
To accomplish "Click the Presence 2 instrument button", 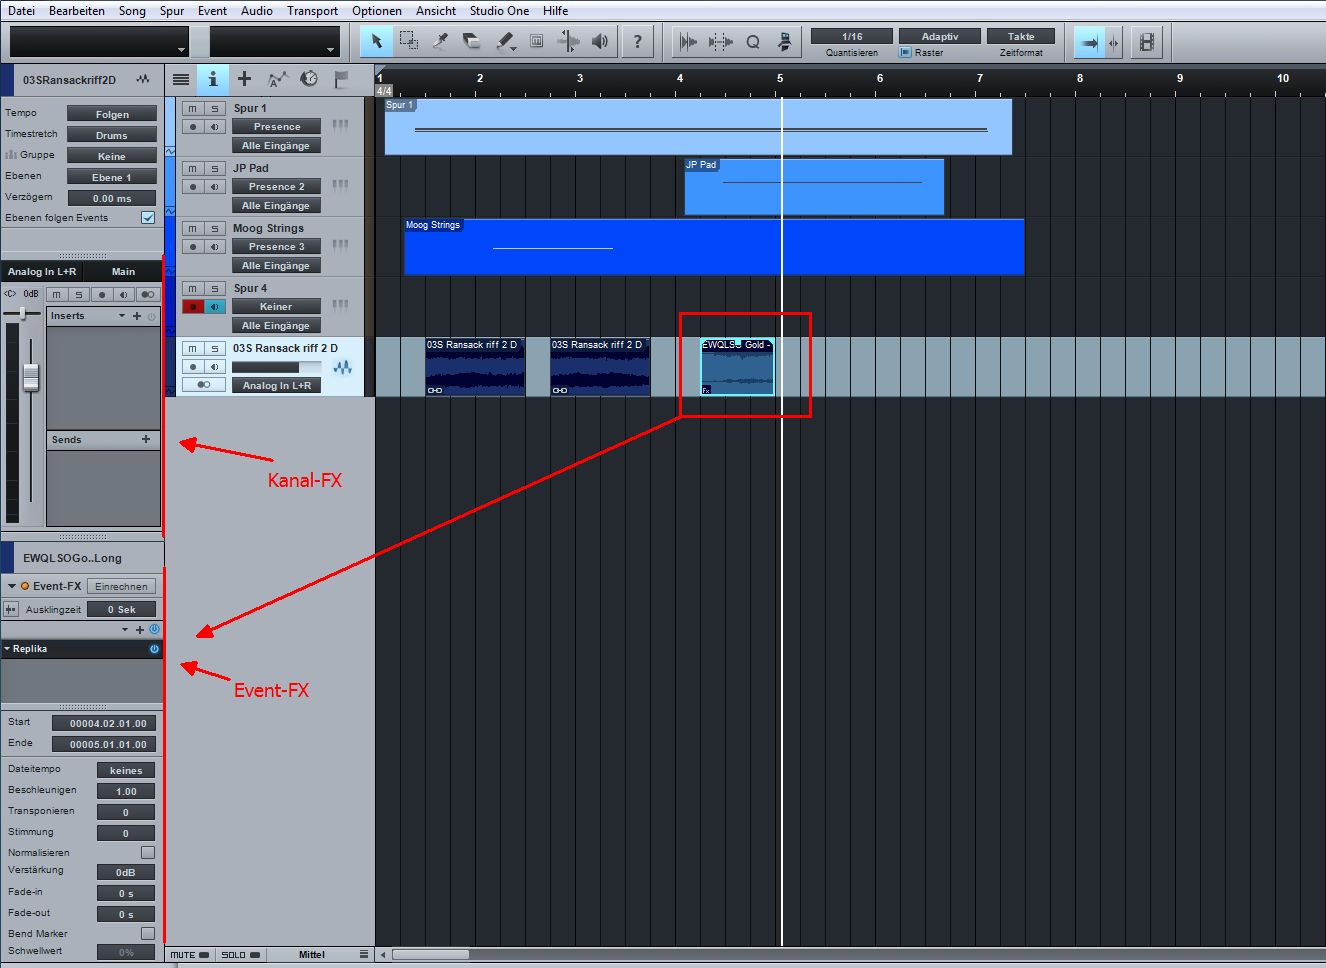I will (x=276, y=186).
